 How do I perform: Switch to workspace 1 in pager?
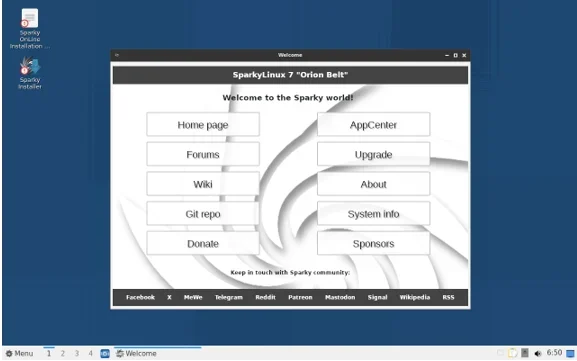pos(49,353)
